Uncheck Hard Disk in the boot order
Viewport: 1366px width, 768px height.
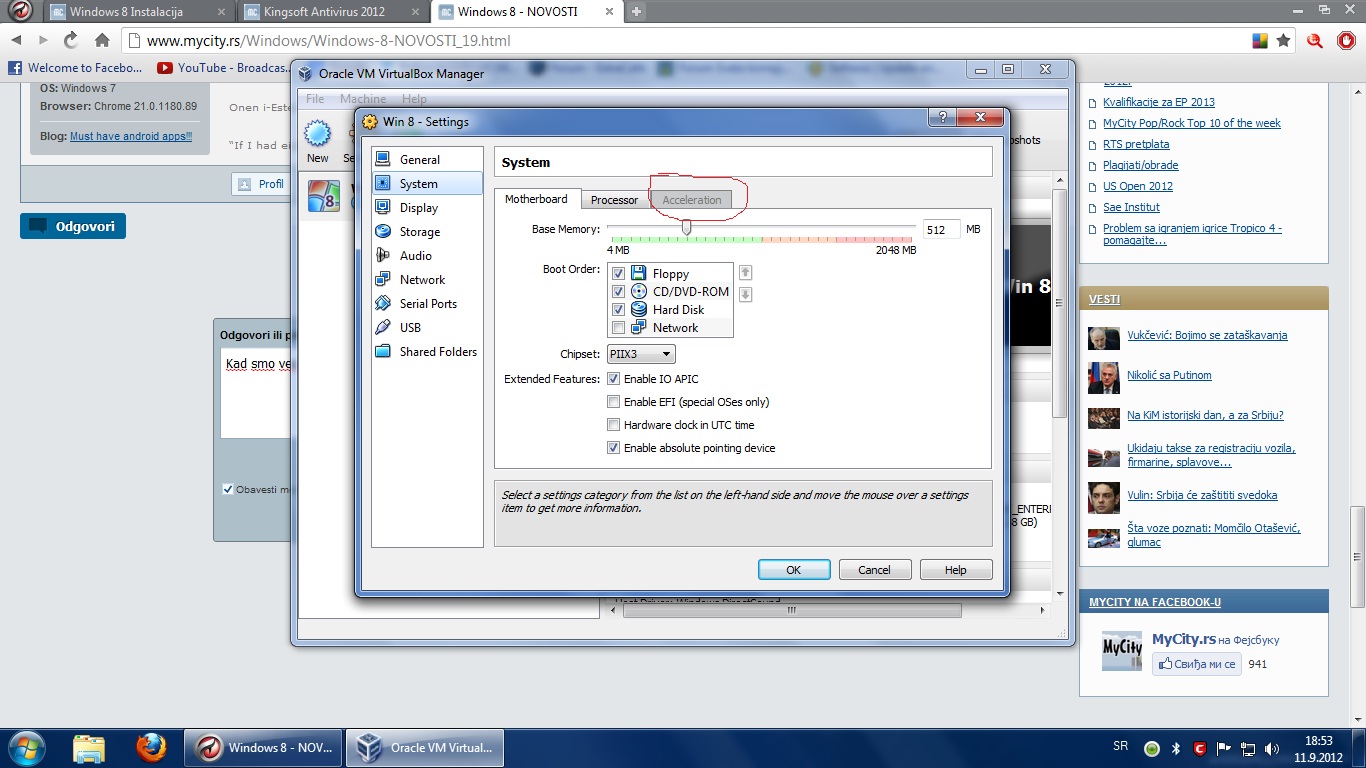click(618, 310)
